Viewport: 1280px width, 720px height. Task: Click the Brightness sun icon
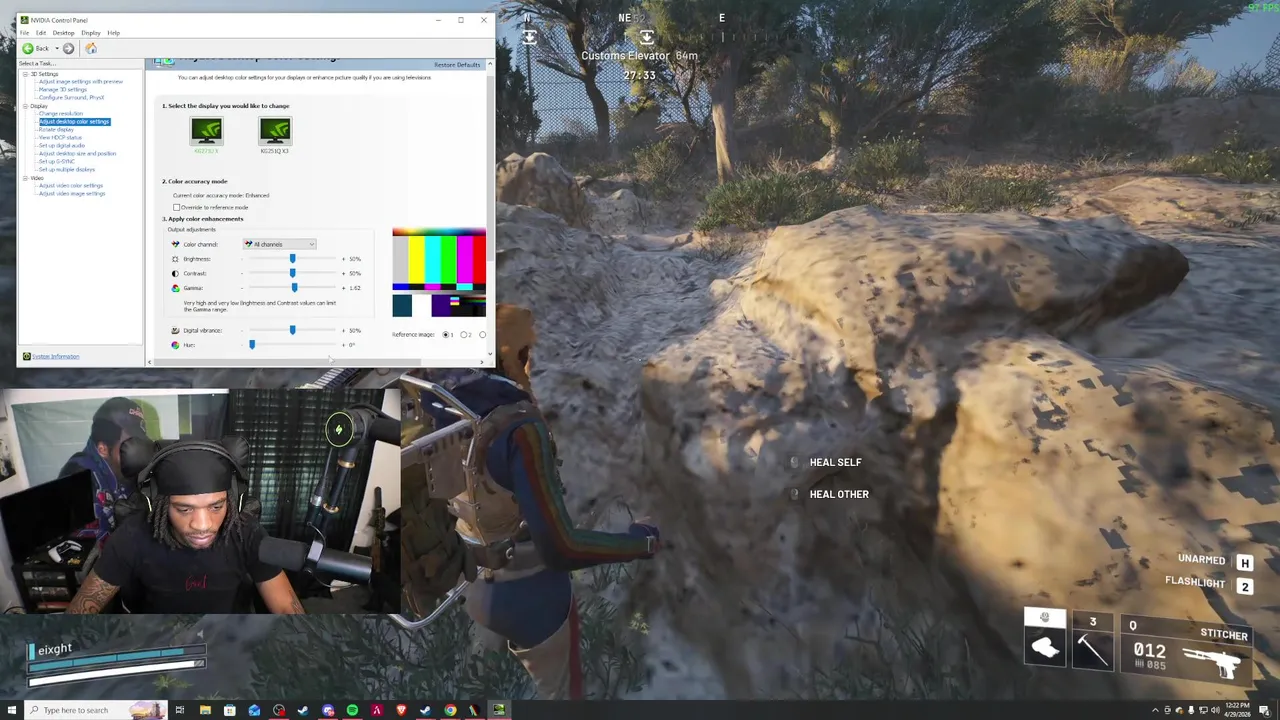click(x=175, y=259)
